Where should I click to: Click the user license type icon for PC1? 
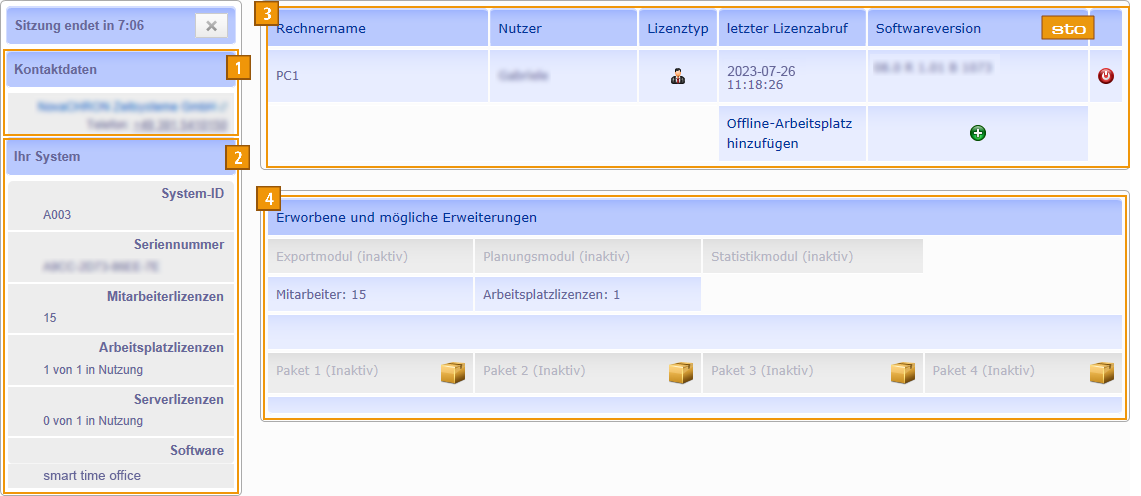click(x=677, y=76)
